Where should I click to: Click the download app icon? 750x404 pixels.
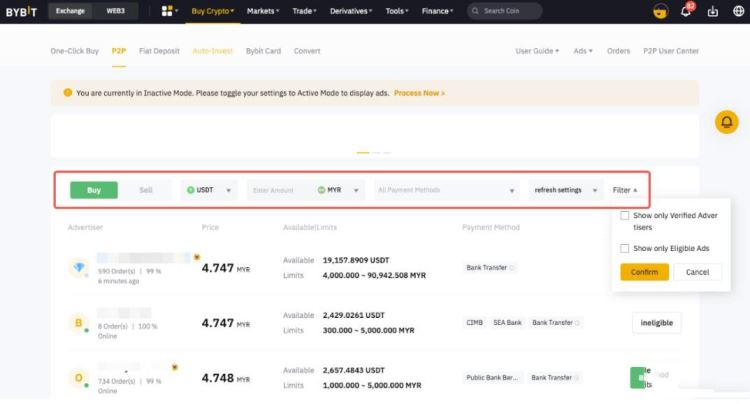[x=712, y=12]
